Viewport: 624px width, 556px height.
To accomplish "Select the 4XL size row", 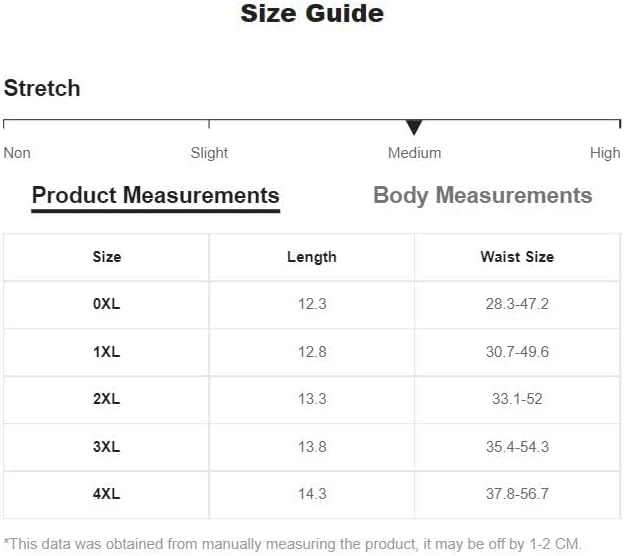I will (106, 494).
